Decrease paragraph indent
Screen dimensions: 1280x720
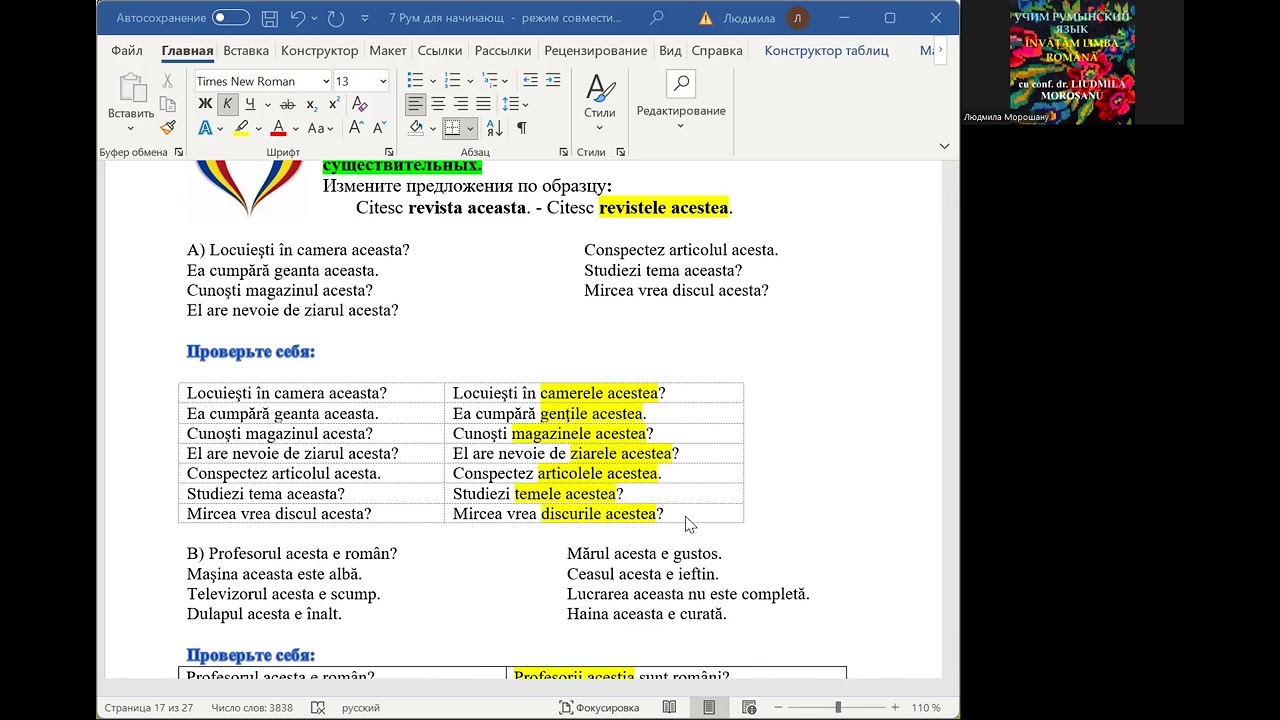click(530, 81)
